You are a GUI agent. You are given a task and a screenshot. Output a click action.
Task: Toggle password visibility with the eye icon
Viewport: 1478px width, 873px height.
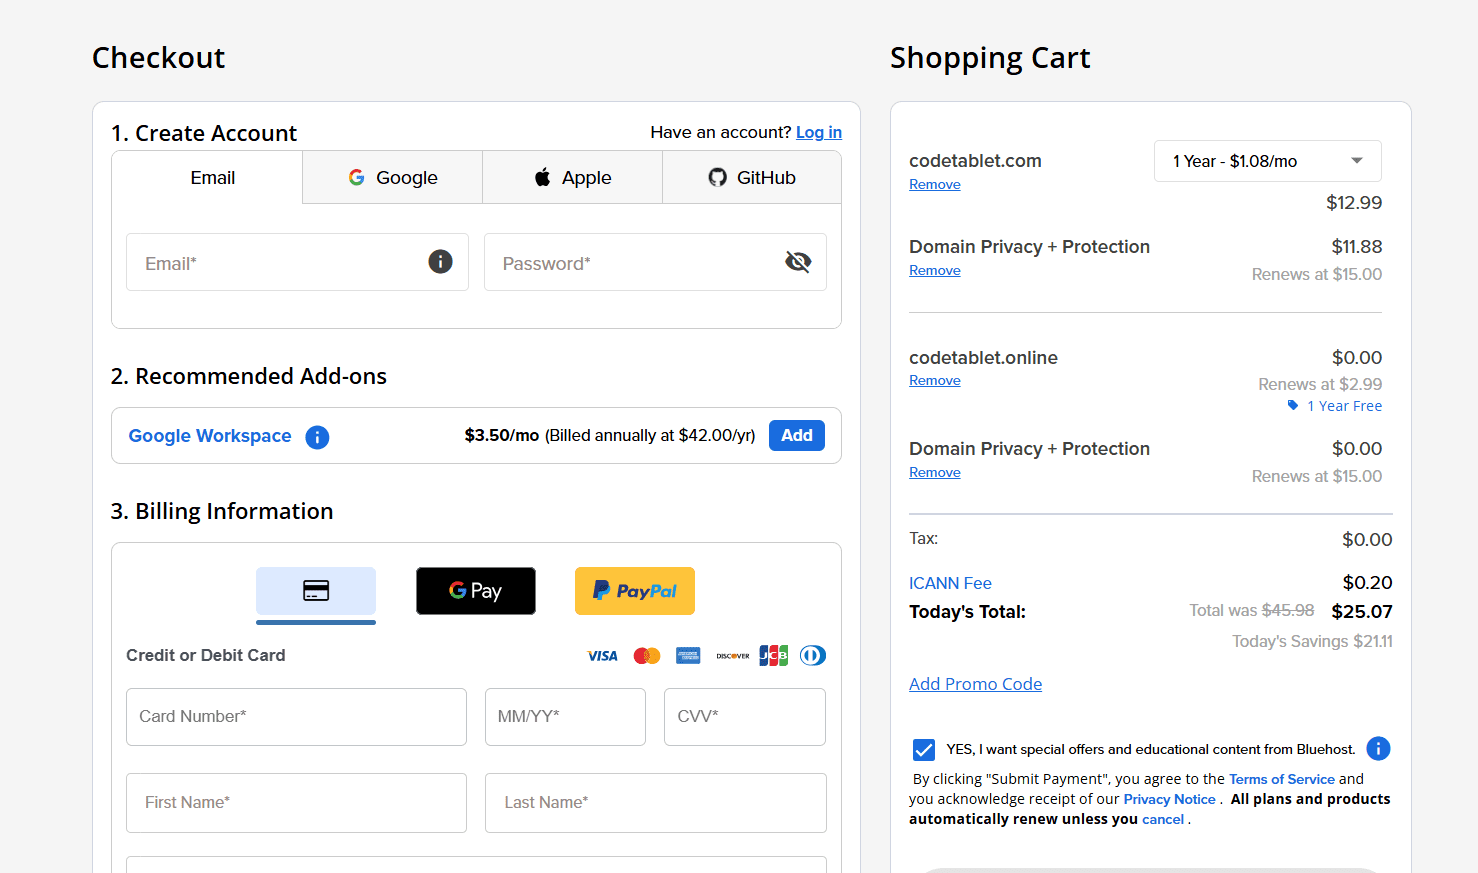[x=797, y=261]
